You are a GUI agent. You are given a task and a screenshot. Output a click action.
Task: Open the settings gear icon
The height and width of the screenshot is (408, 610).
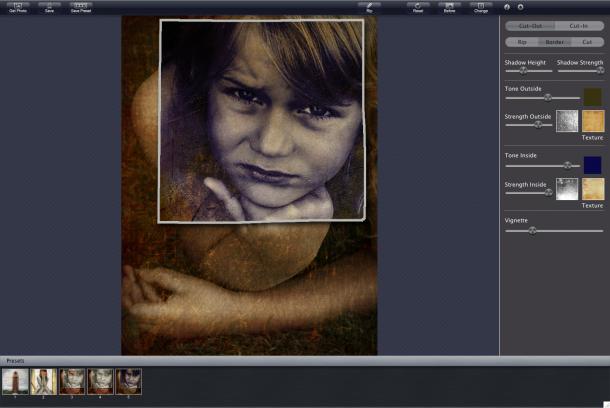pos(520,7)
